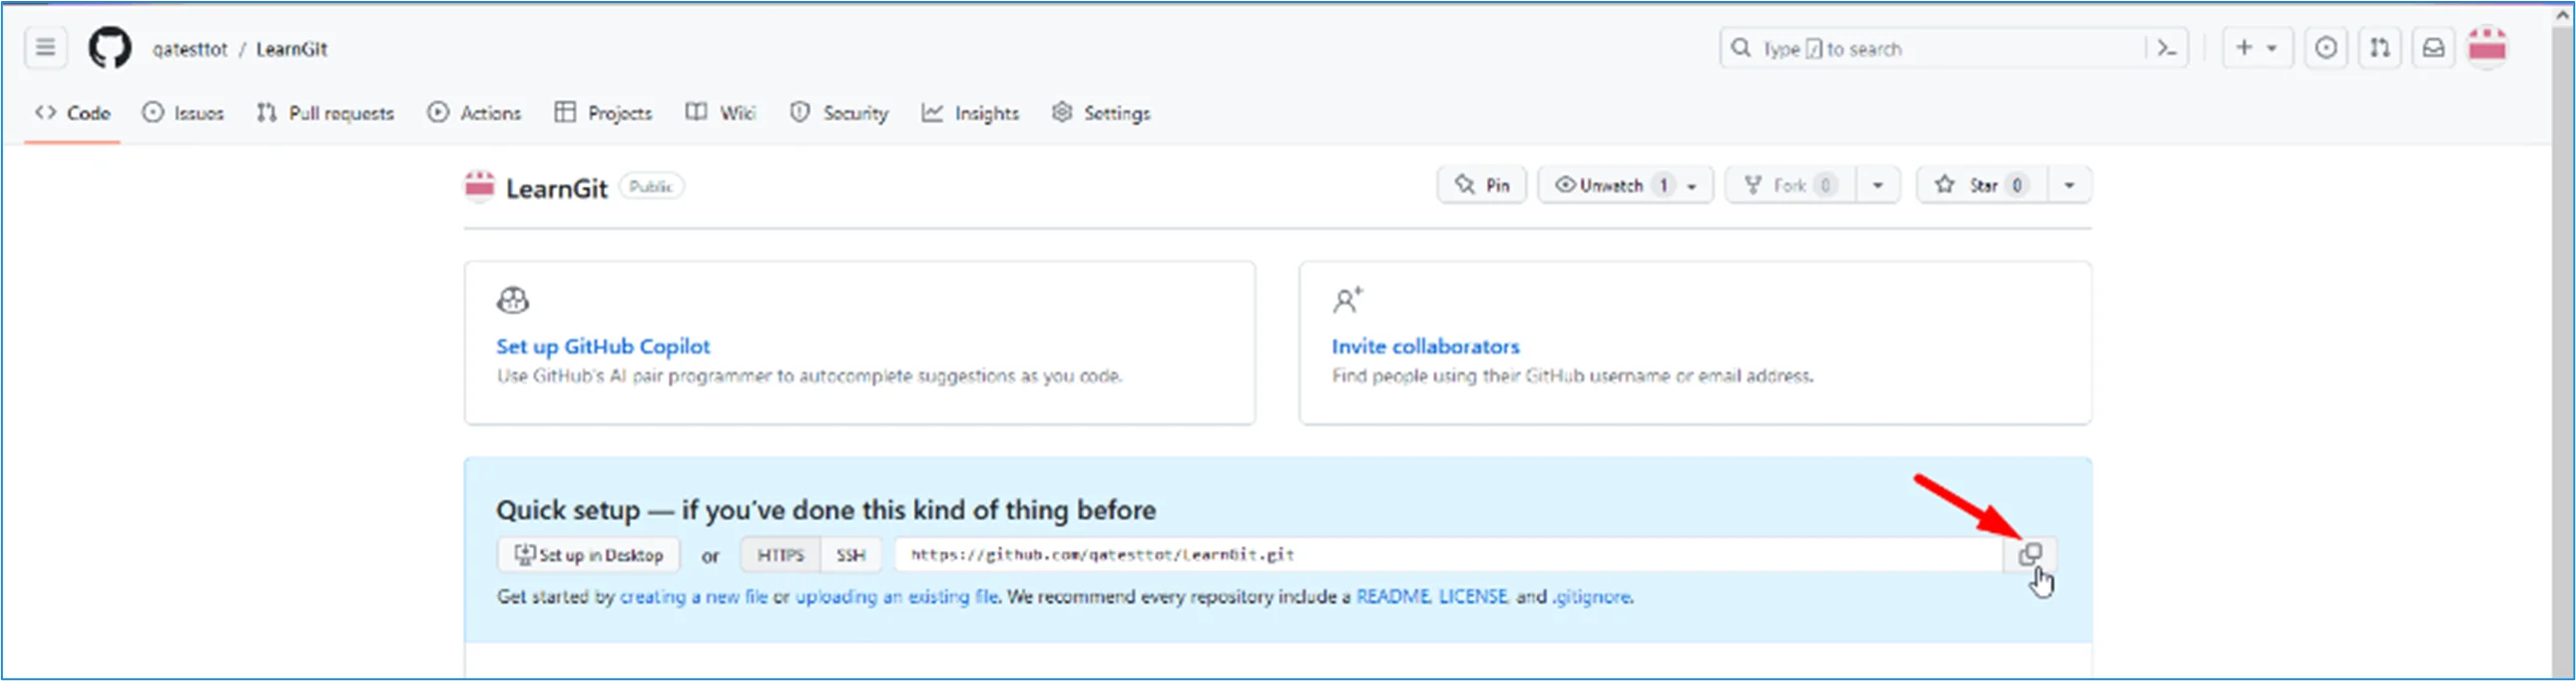Viewport: 2576px width, 681px height.
Task: Open 'Invite collaborators' link
Action: [1425, 346]
